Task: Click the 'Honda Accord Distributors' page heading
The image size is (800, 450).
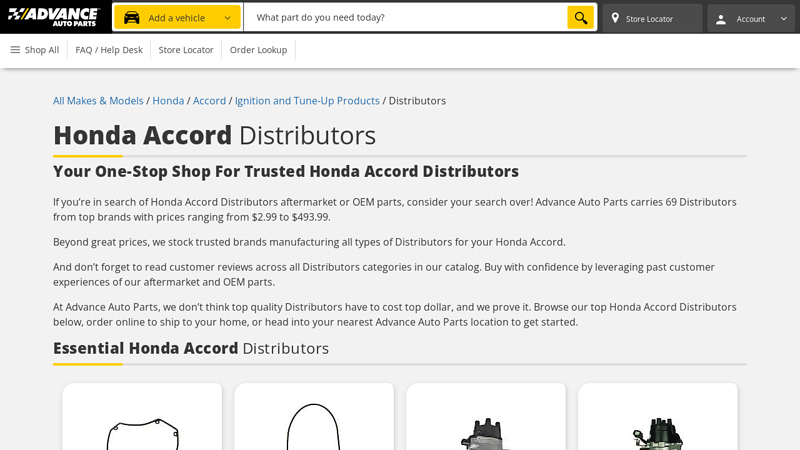Action: click(214, 135)
